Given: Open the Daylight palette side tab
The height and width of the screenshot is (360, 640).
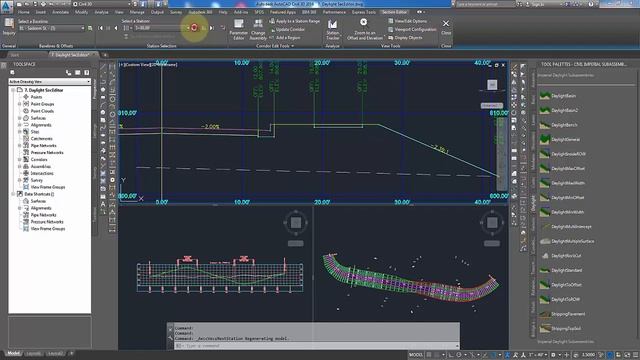Looking at the screenshot, I should (x=533, y=203).
